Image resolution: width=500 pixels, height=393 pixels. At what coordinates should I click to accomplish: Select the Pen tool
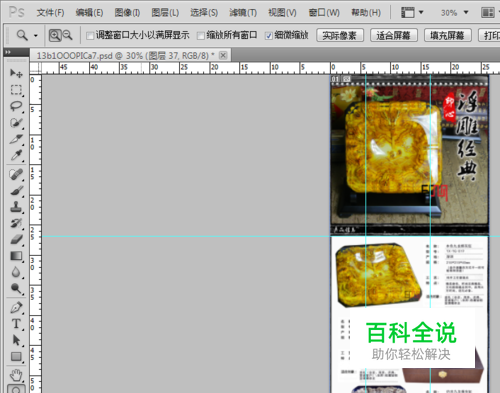pos(16,308)
